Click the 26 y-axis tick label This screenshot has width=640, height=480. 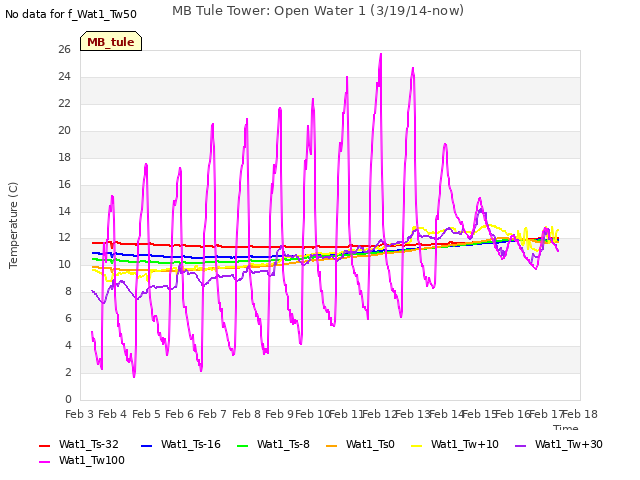pyautogui.click(x=64, y=49)
